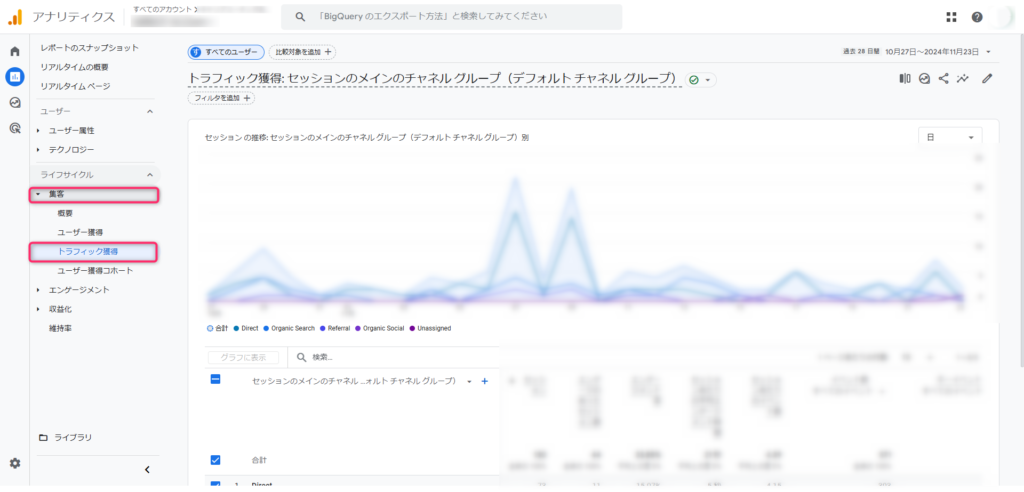The width and height of the screenshot is (1024, 492).
Task: Open the Insights icon in the report toolbar
Action: pos(924,78)
